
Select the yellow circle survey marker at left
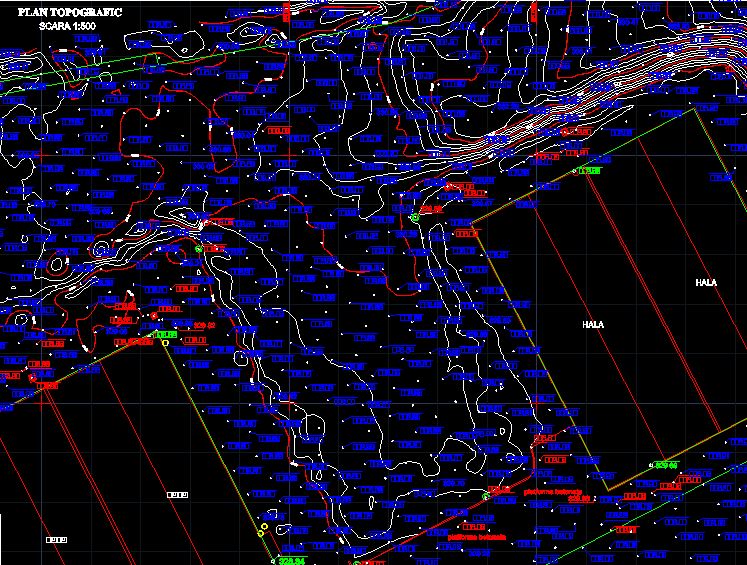click(x=165, y=343)
